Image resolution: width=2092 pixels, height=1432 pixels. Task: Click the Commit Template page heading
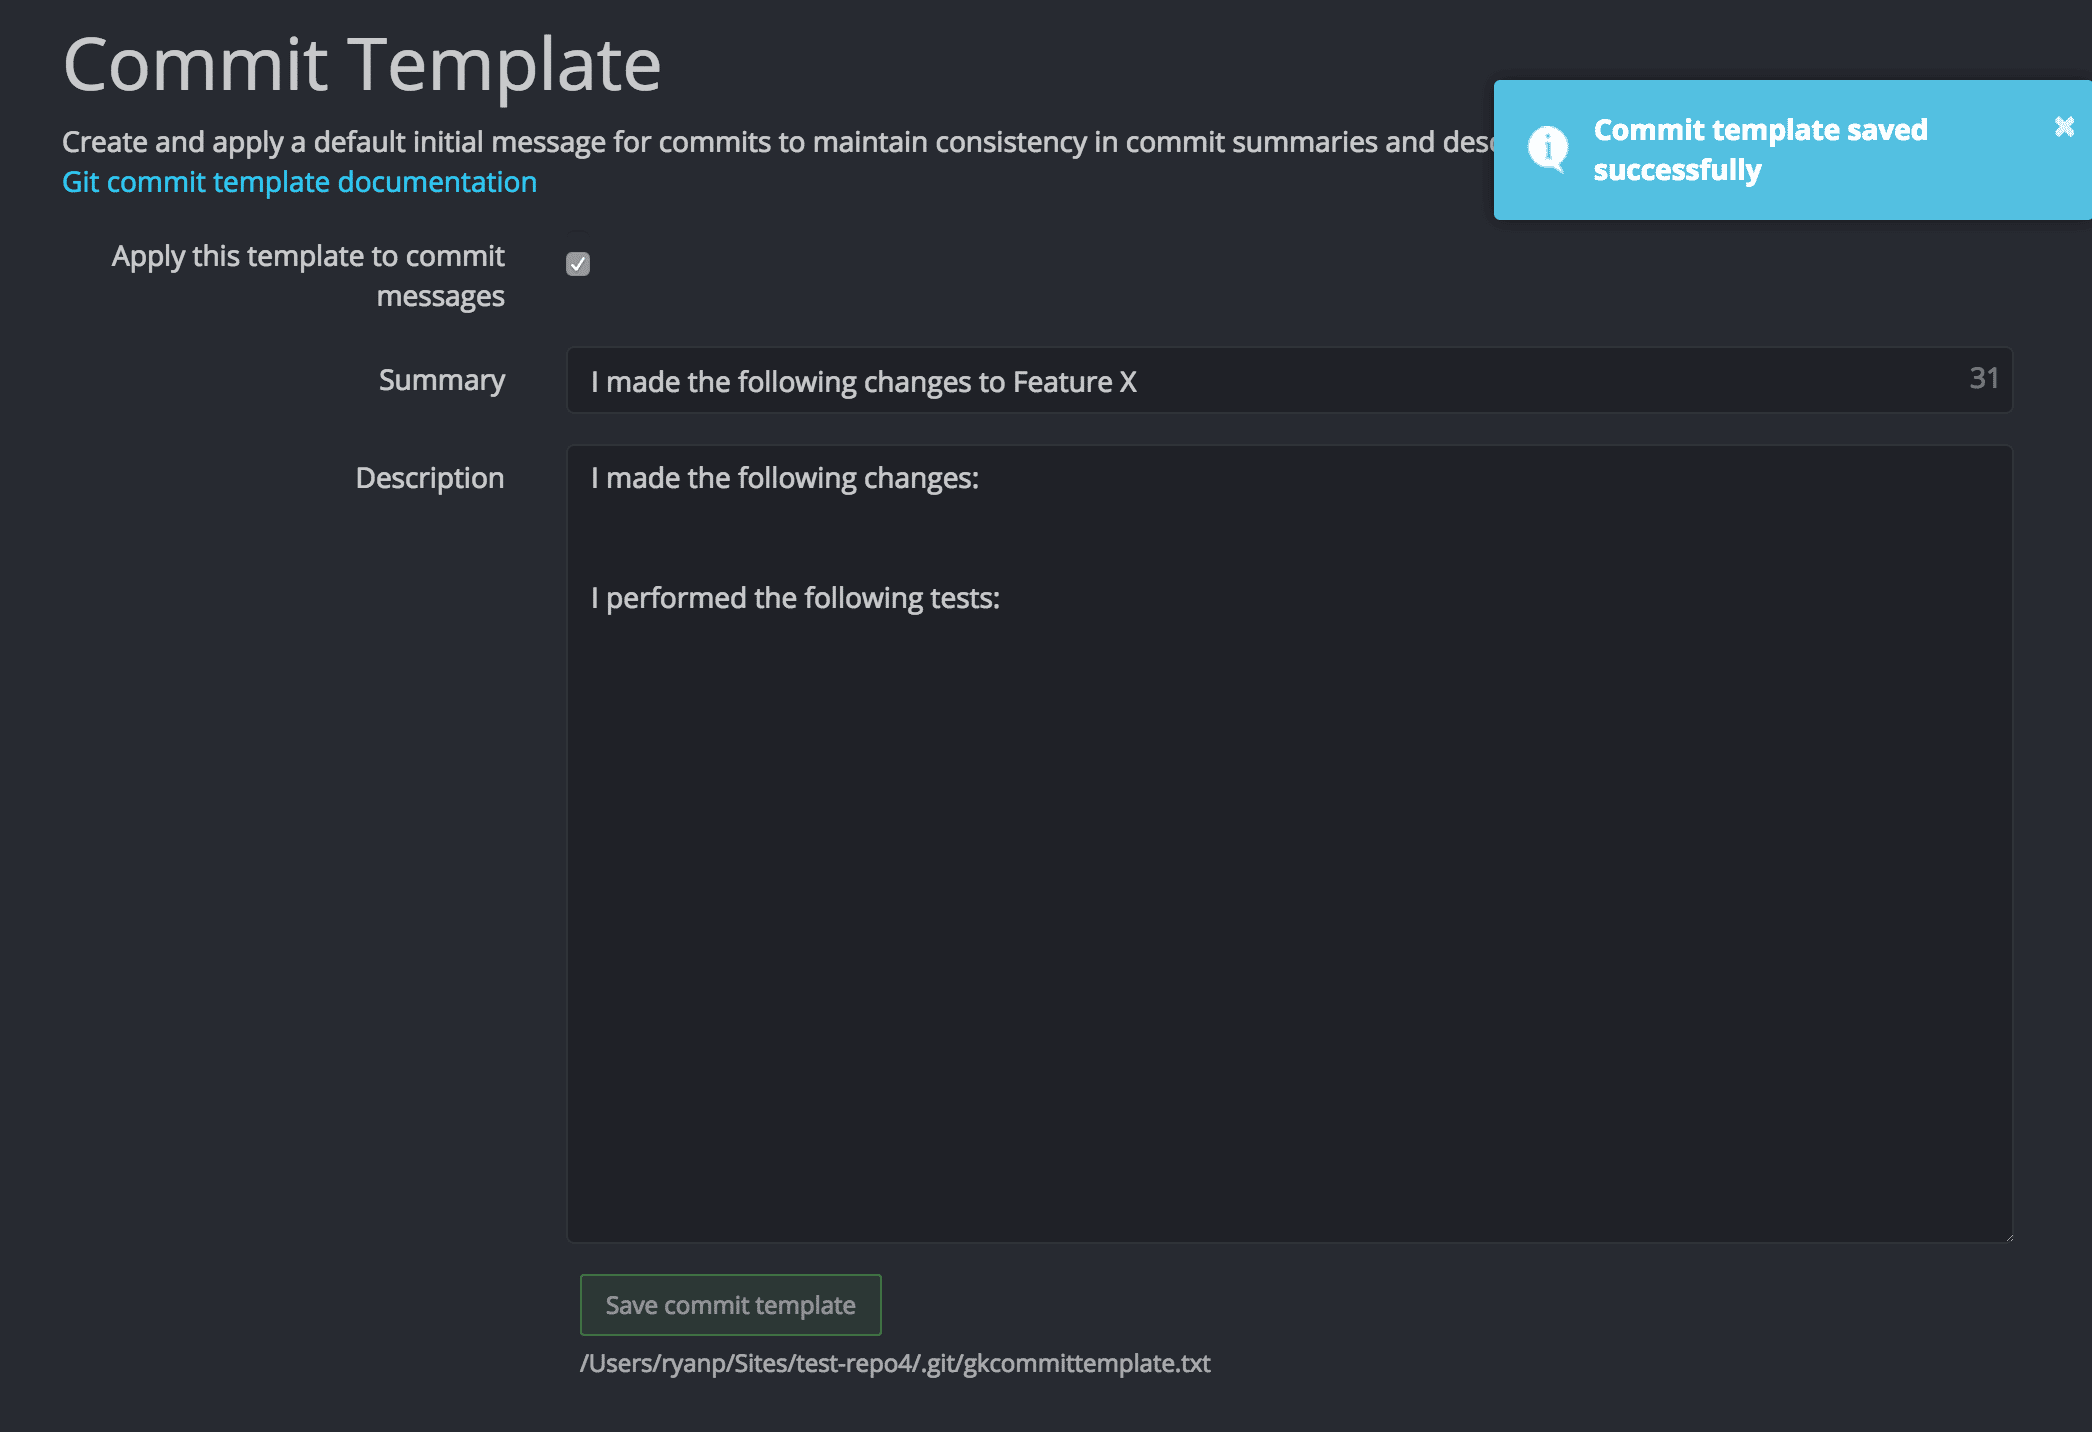click(x=361, y=66)
